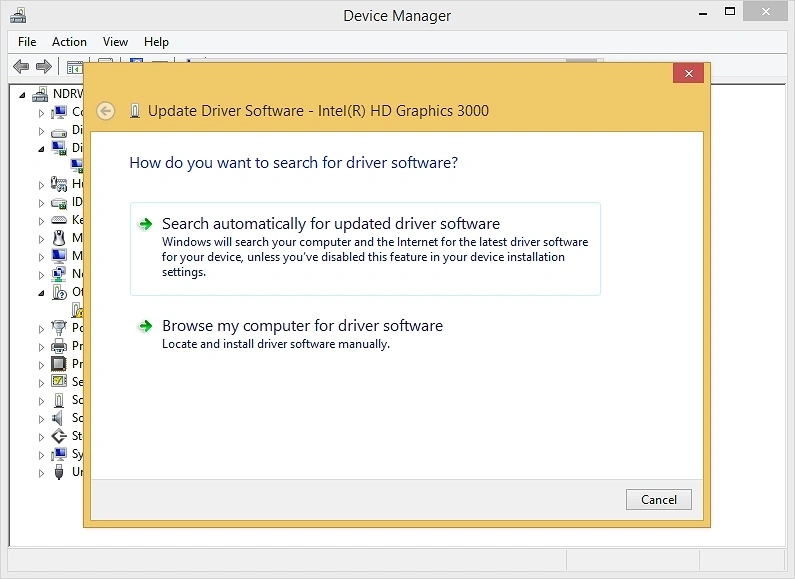Select the Sound speaker icon
Screen dimensions: 795x579
(x=58, y=418)
